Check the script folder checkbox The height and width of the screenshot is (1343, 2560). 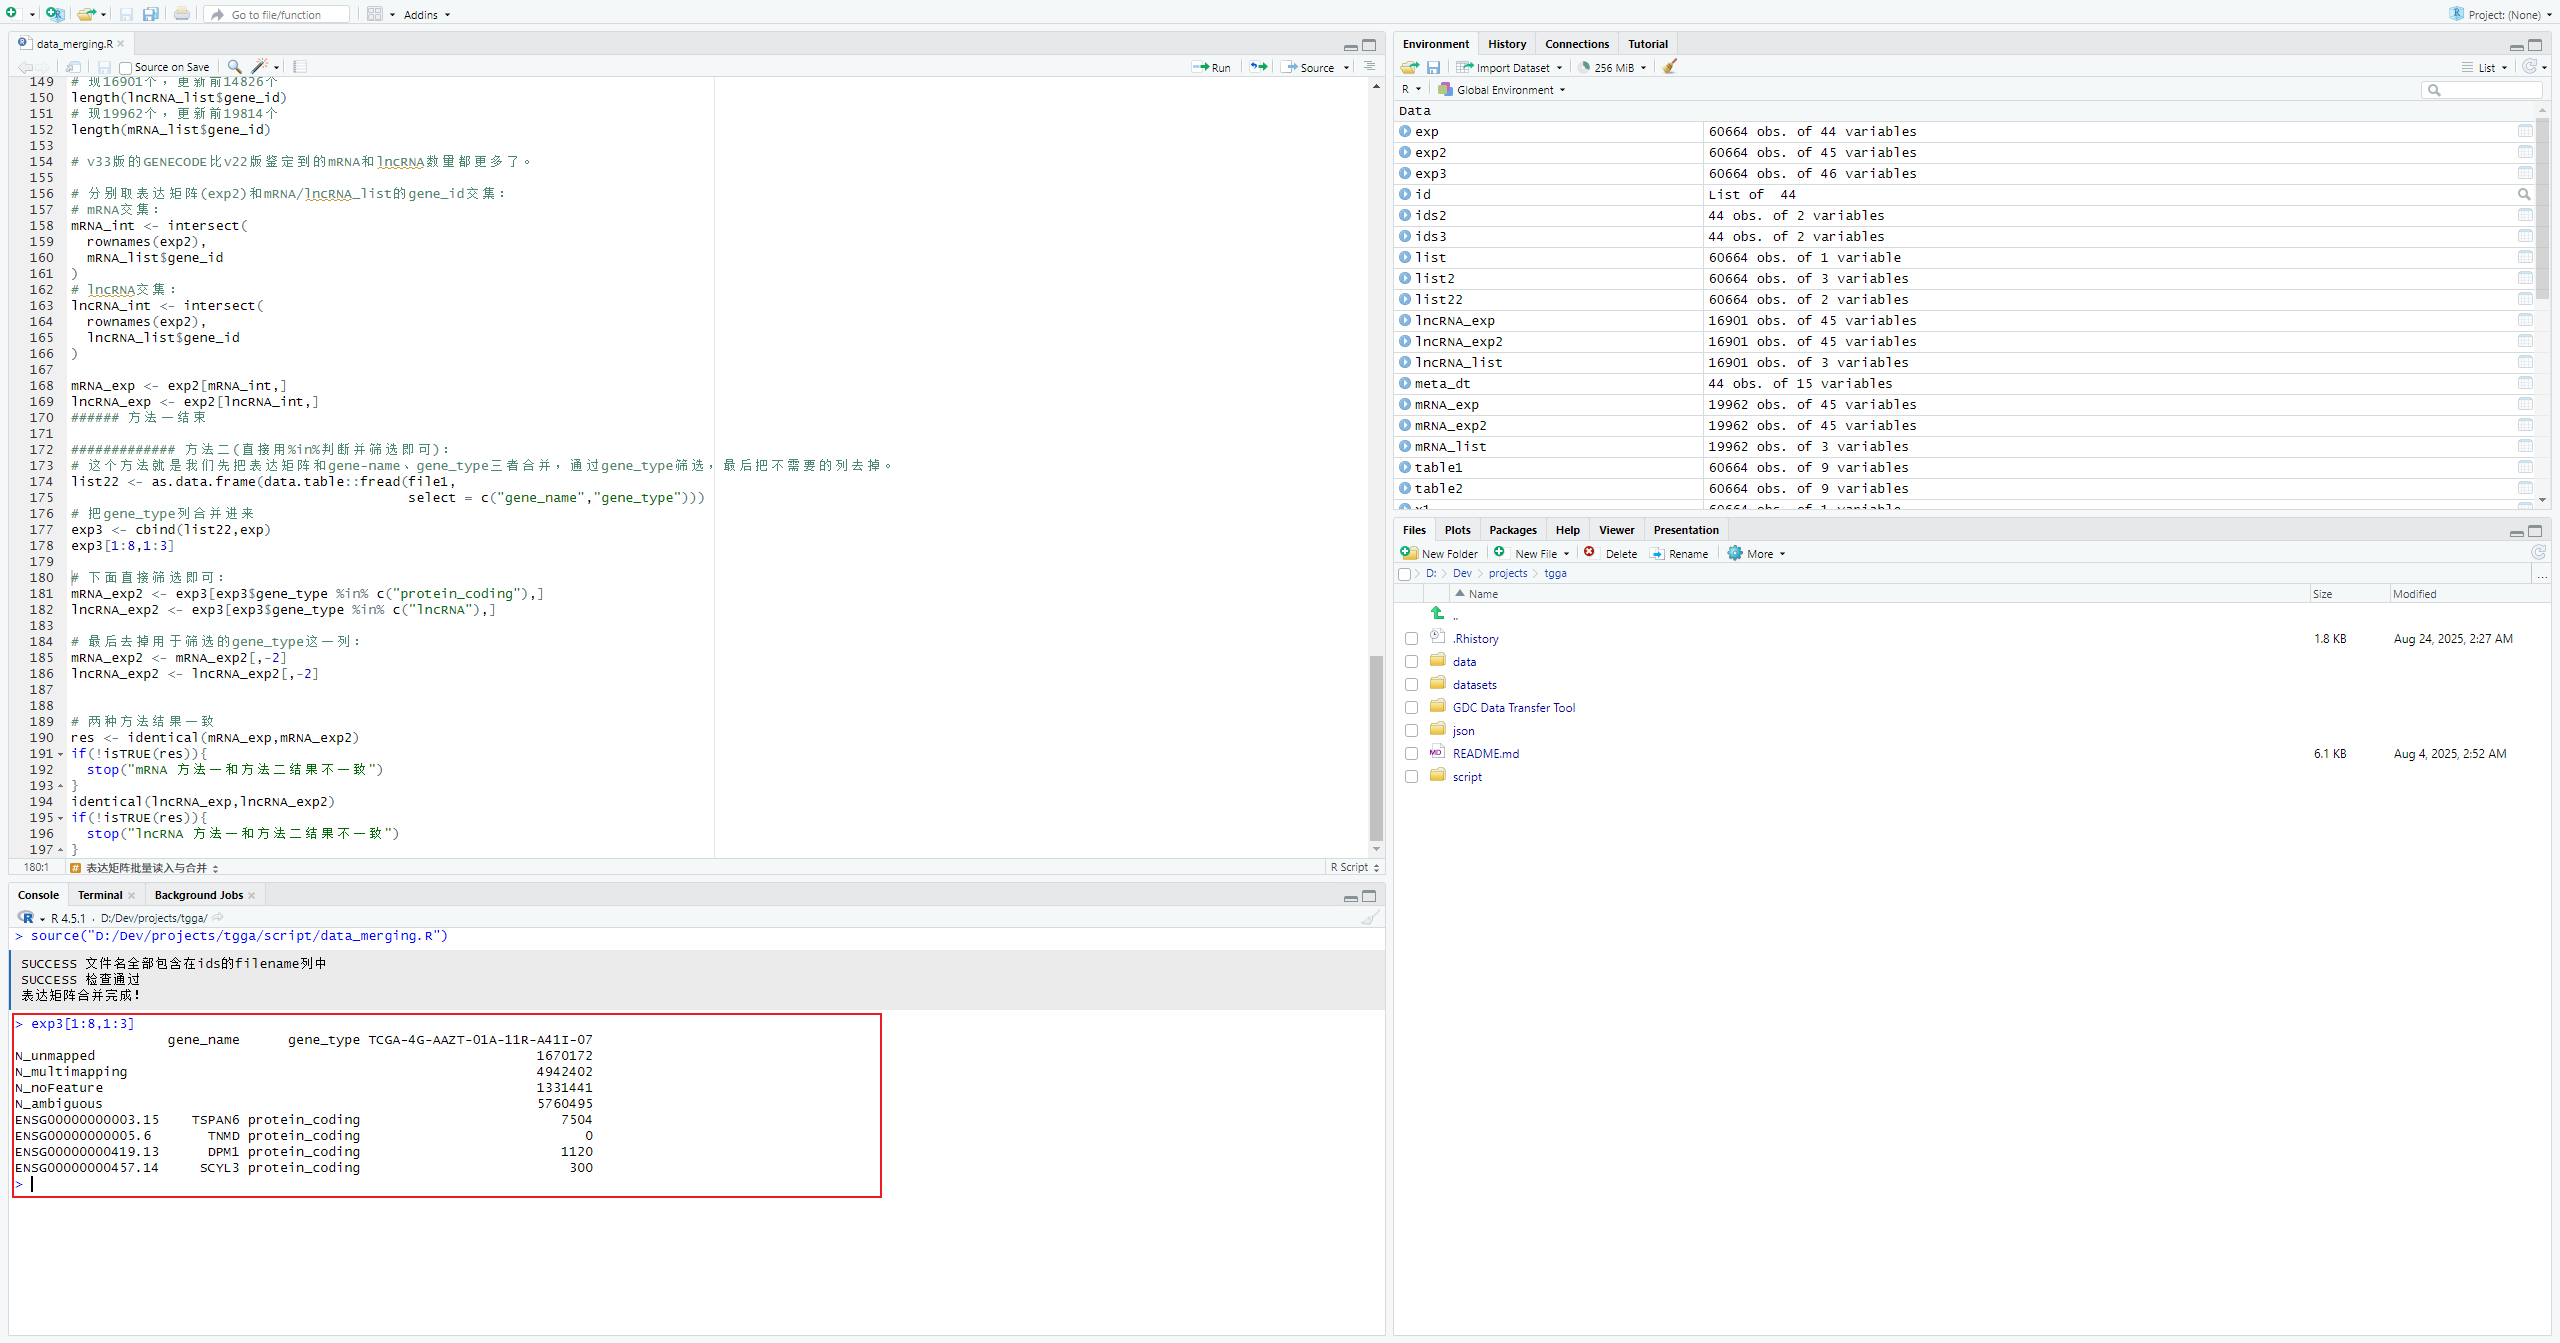[1412, 777]
